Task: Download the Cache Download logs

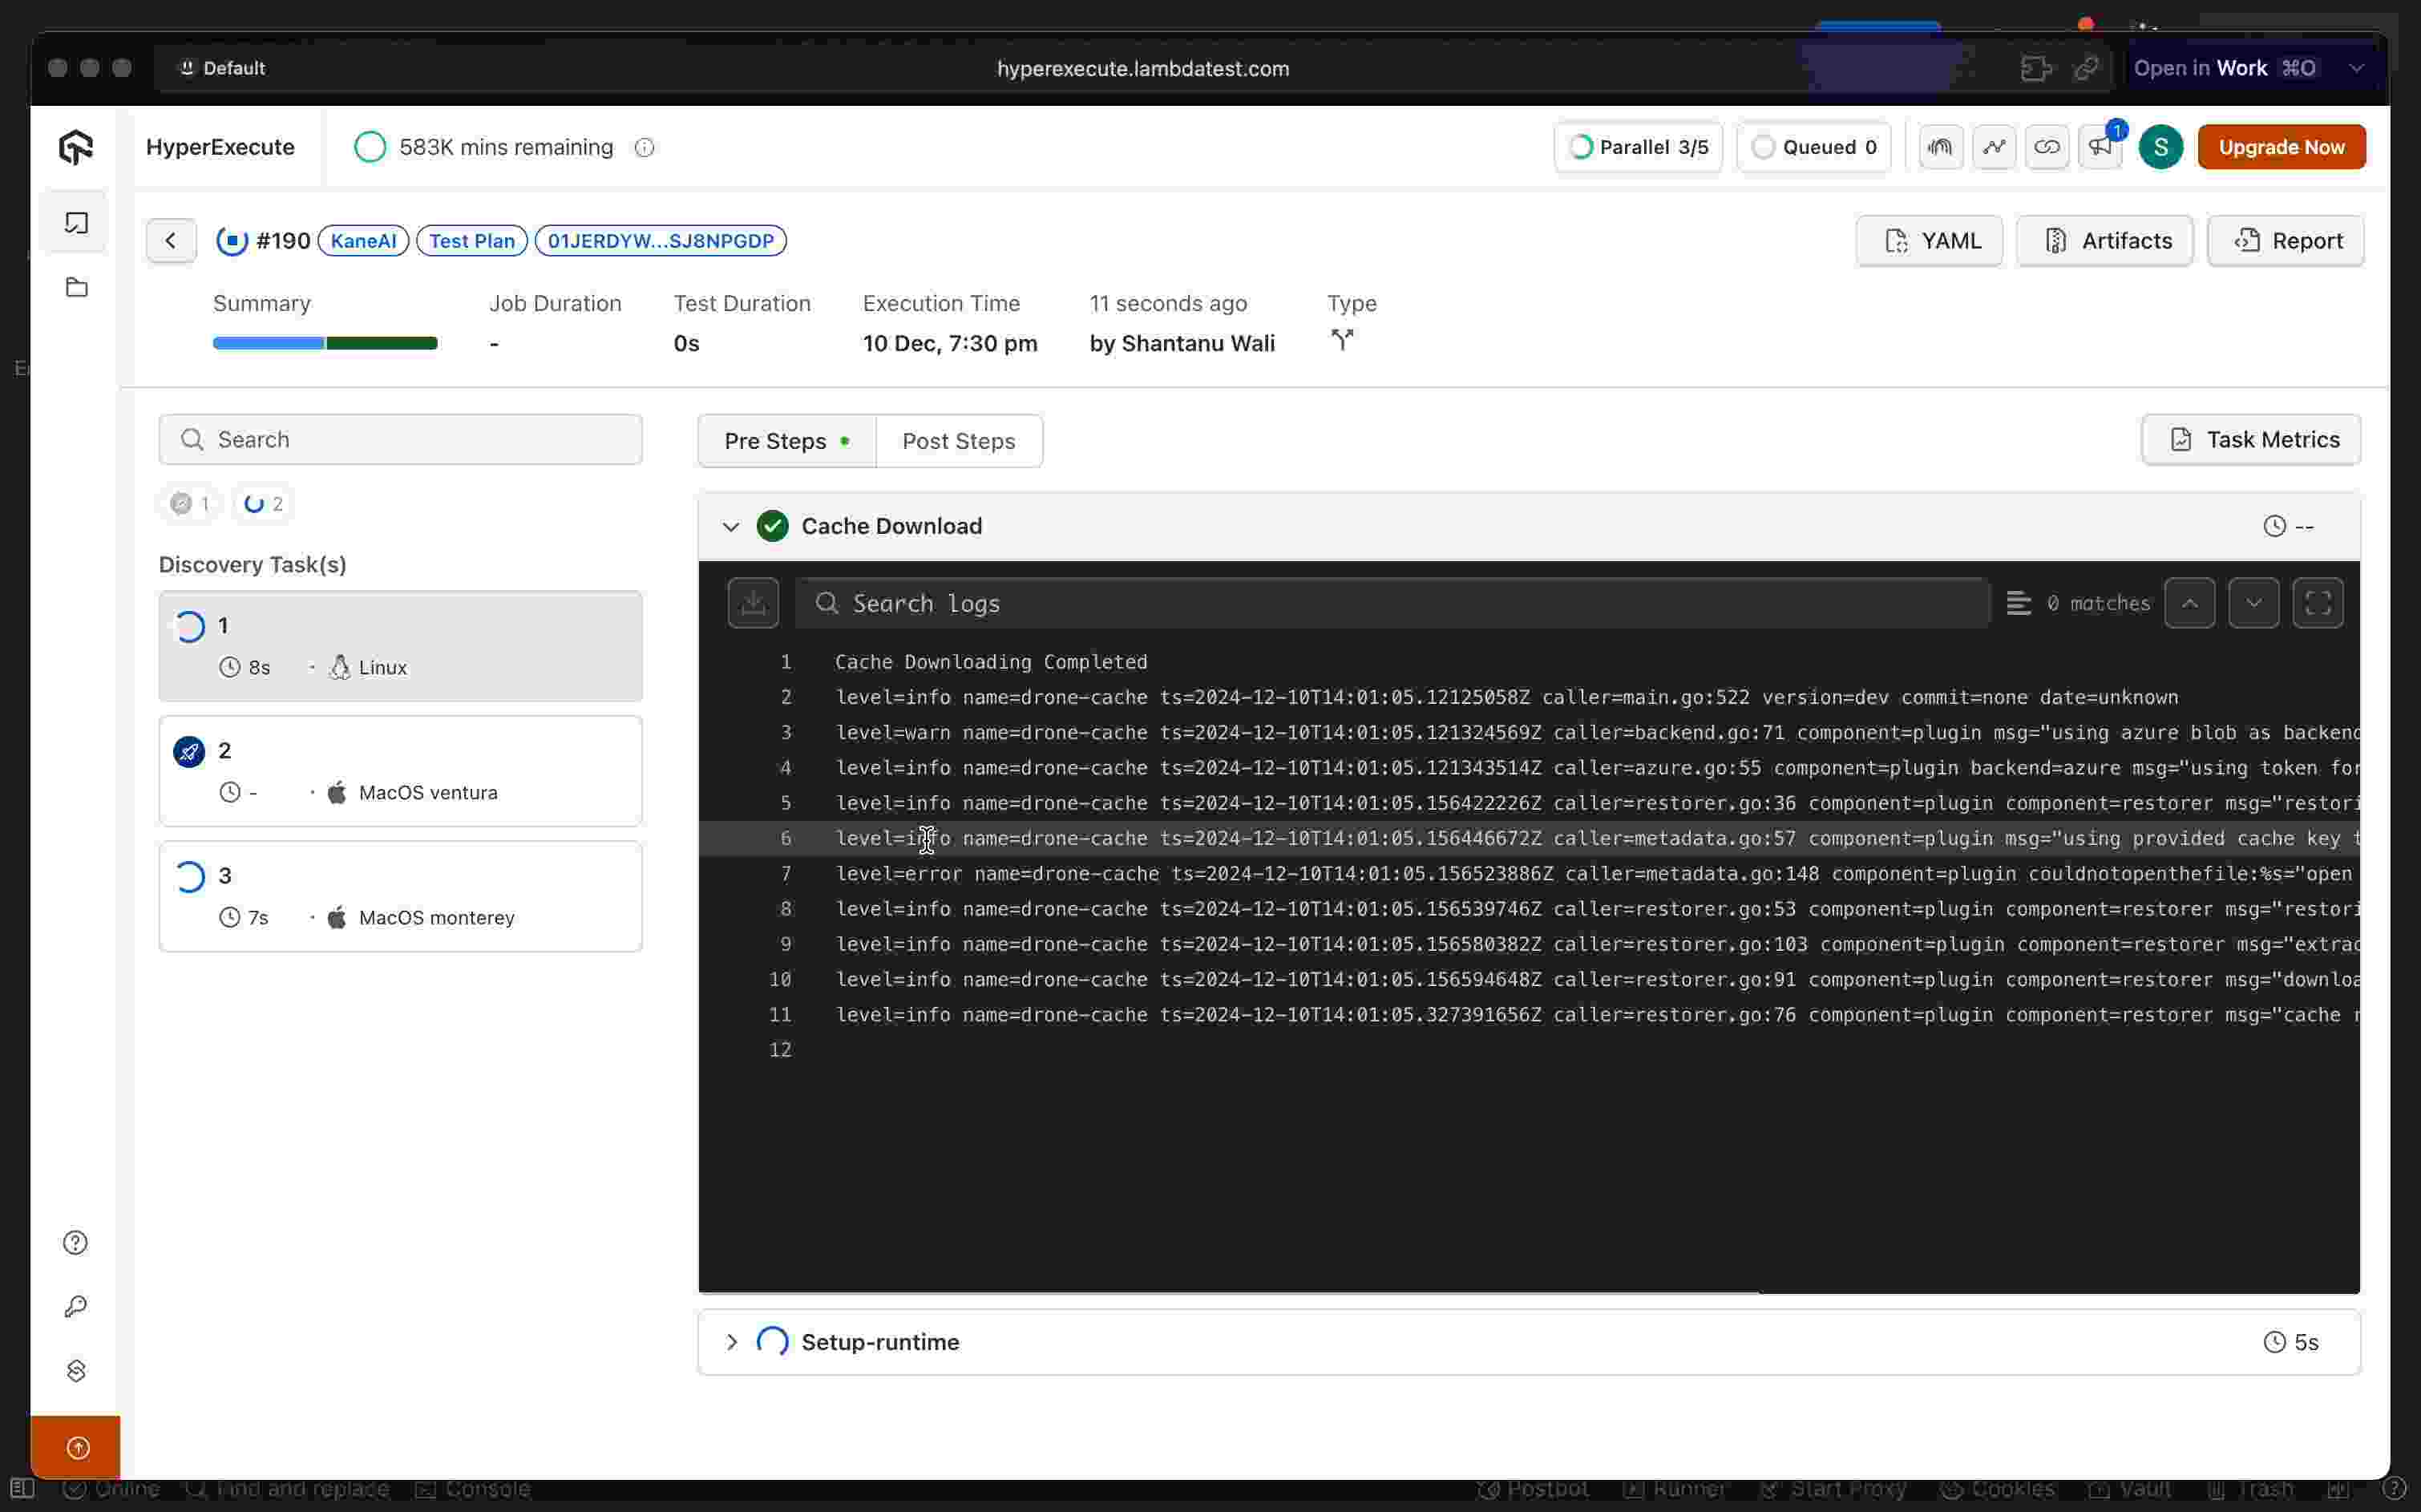Action: [x=753, y=603]
